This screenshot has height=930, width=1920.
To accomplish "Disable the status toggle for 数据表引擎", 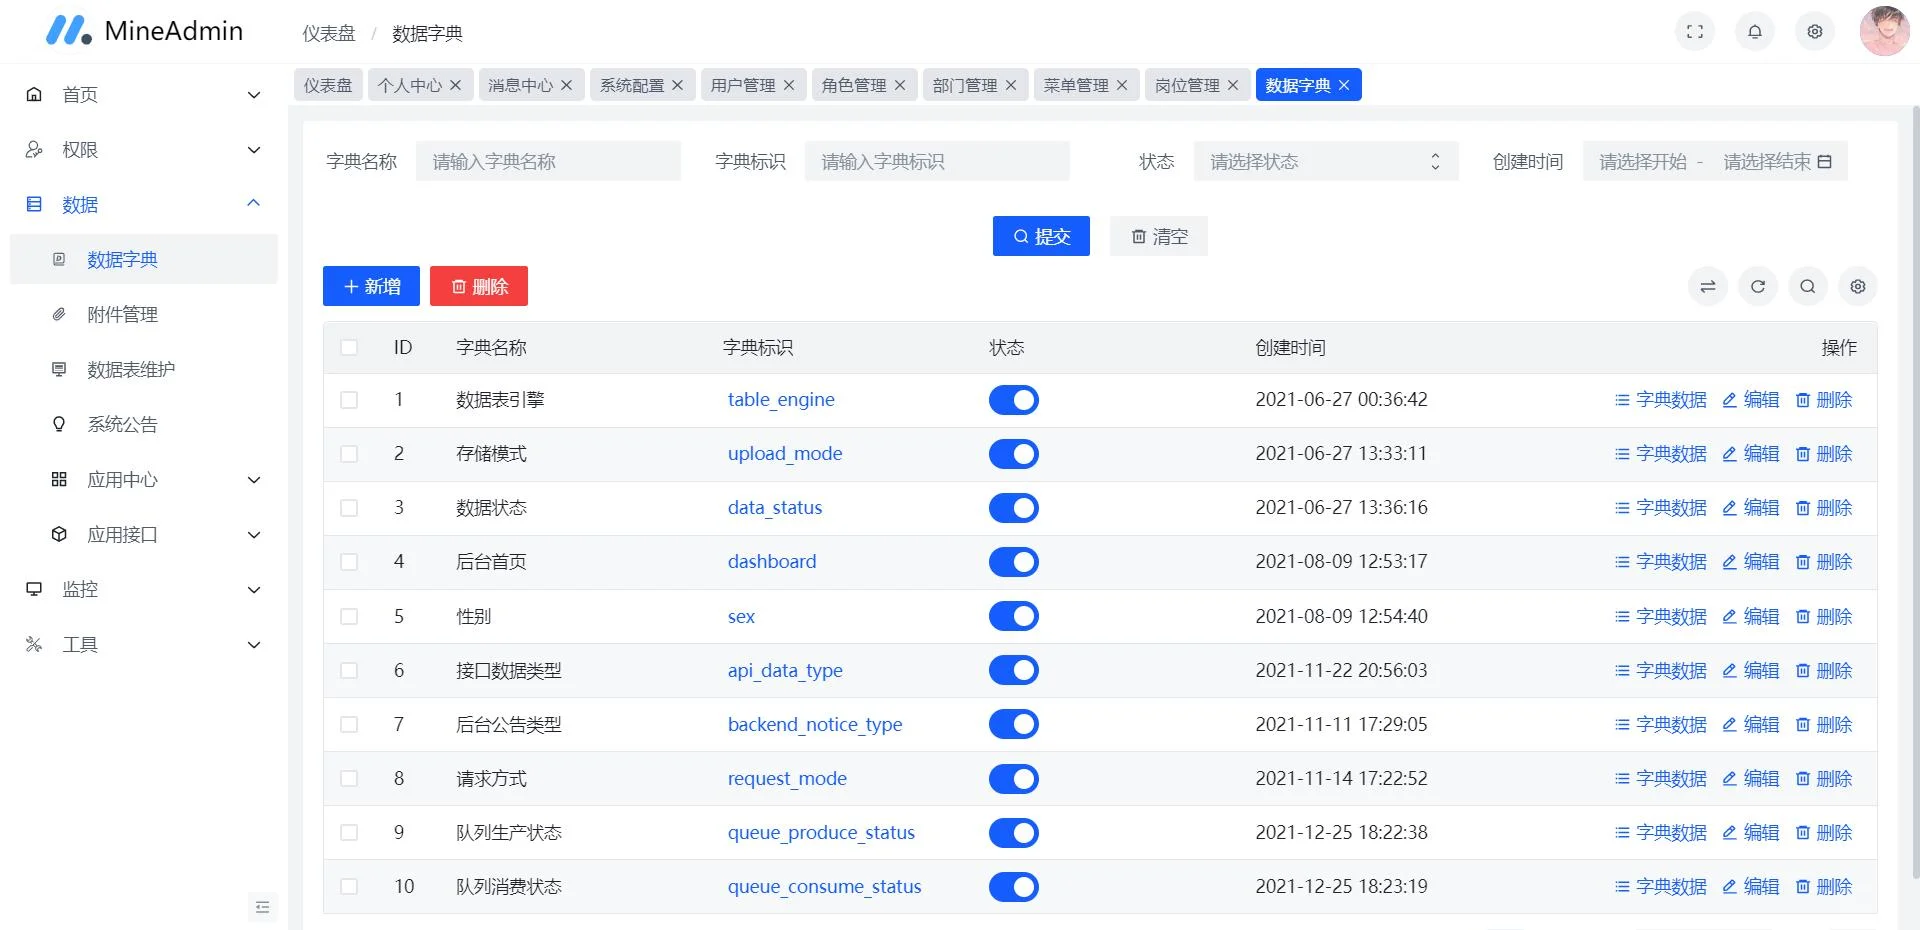I will pos(1013,399).
